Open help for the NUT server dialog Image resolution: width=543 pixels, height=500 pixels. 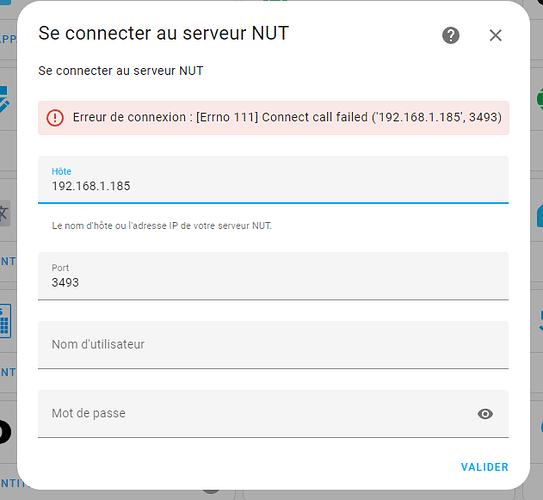point(451,35)
